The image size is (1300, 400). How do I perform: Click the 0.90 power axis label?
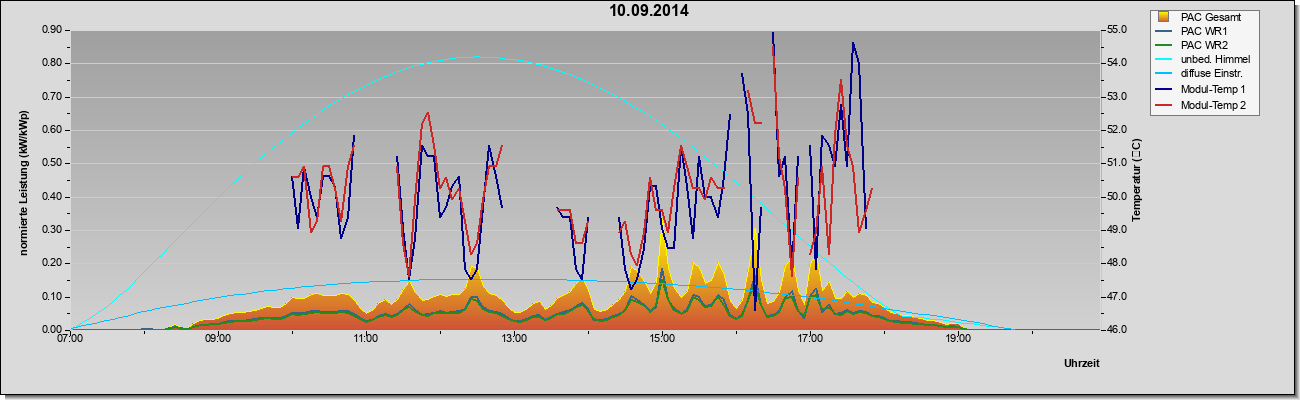click(x=53, y=30)
